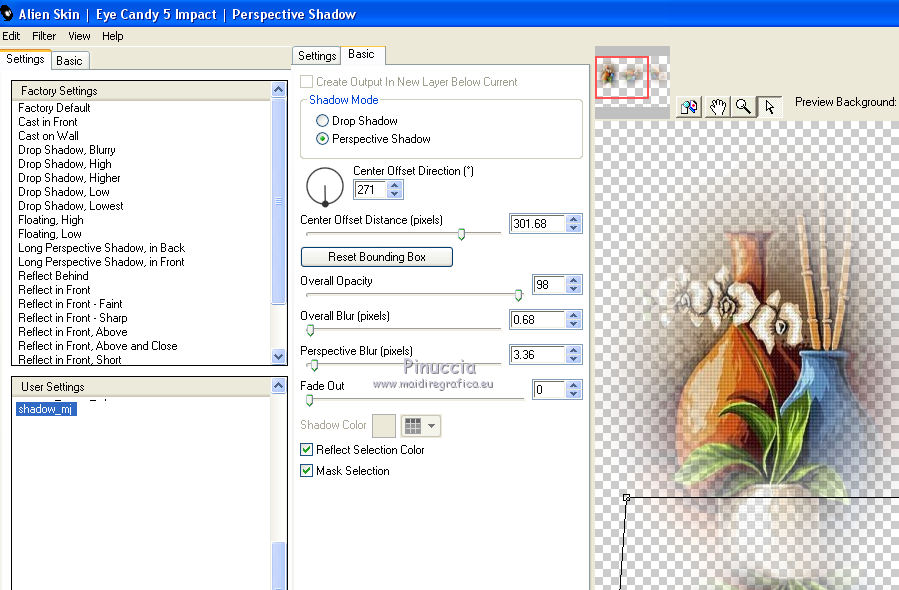Toggle Mask Selection checkbox
The height and width of the screenshot is (590, 899).
pos(307,471)
